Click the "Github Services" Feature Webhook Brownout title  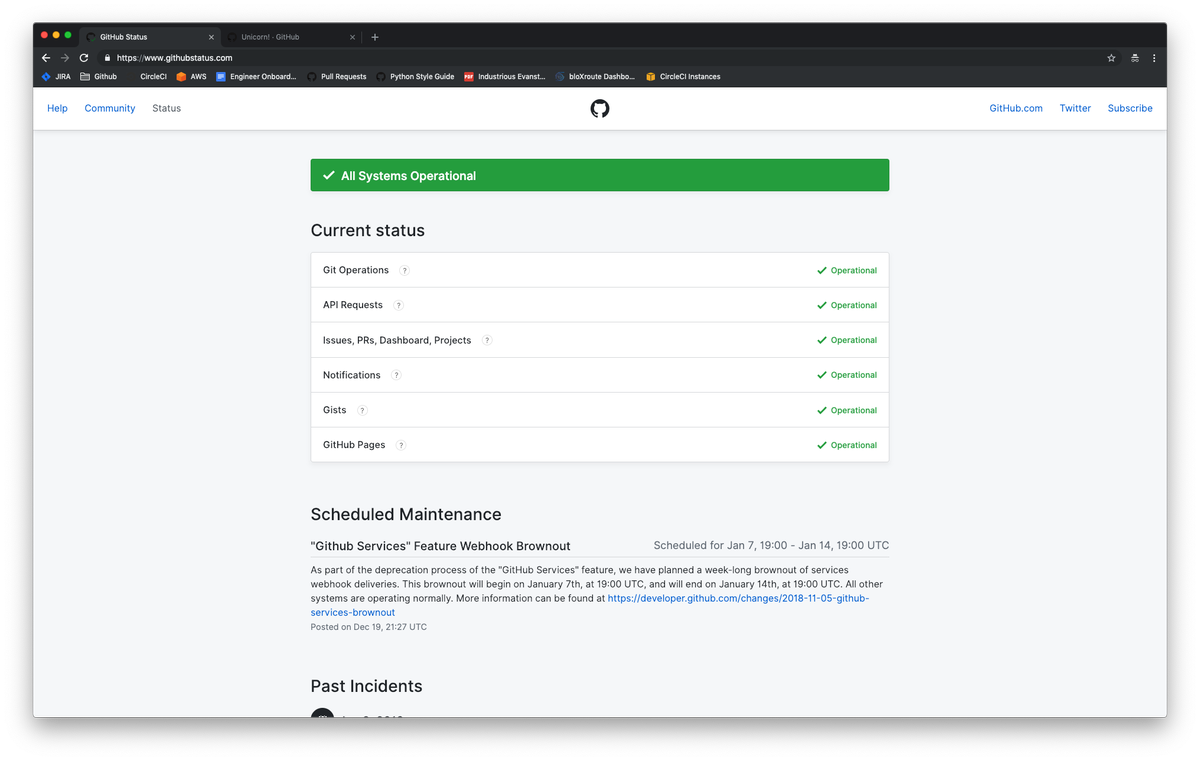[440, 546]
